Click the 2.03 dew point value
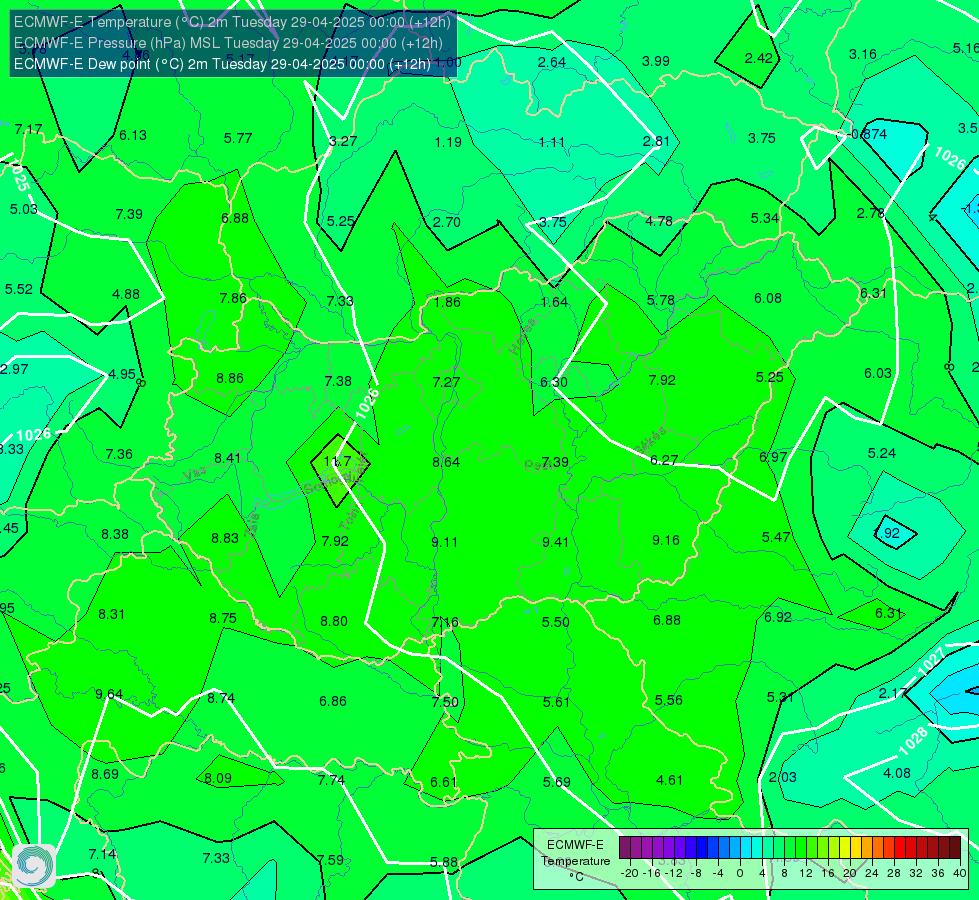Image resolution: width=979 pixels, height=900 pixels. click(782, 778)
